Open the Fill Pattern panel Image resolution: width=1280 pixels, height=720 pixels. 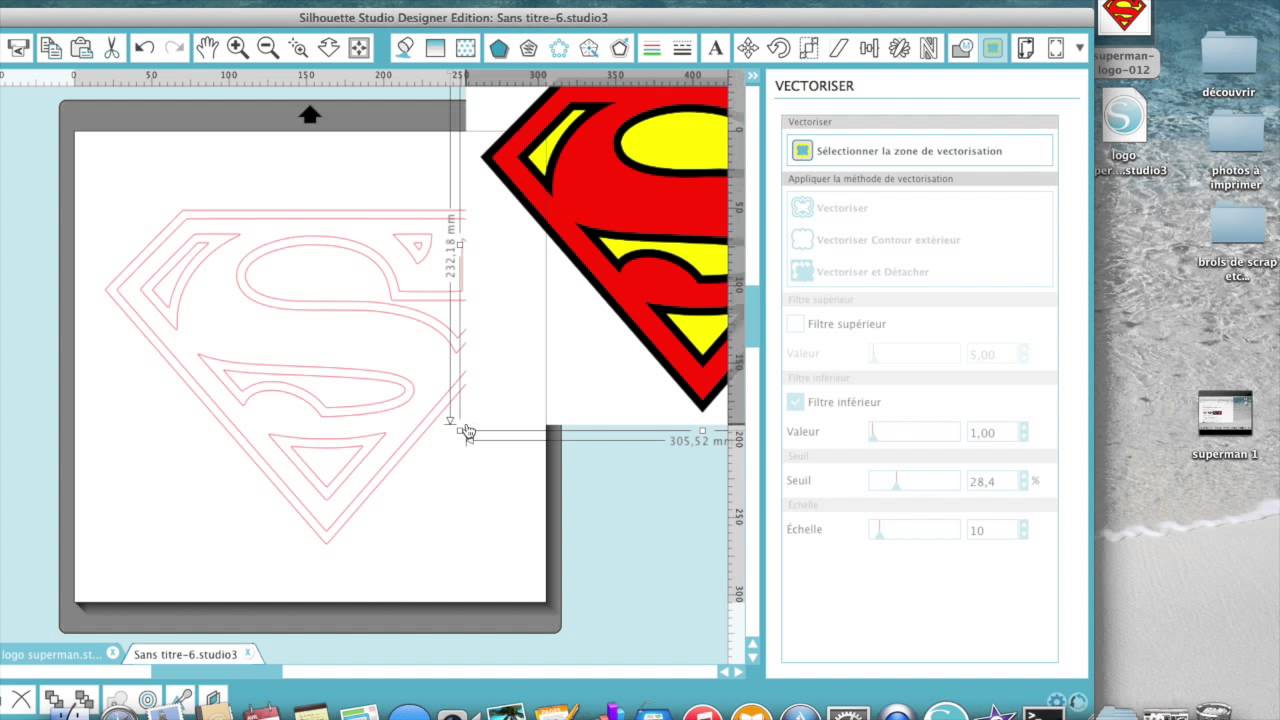click(466, 47)
